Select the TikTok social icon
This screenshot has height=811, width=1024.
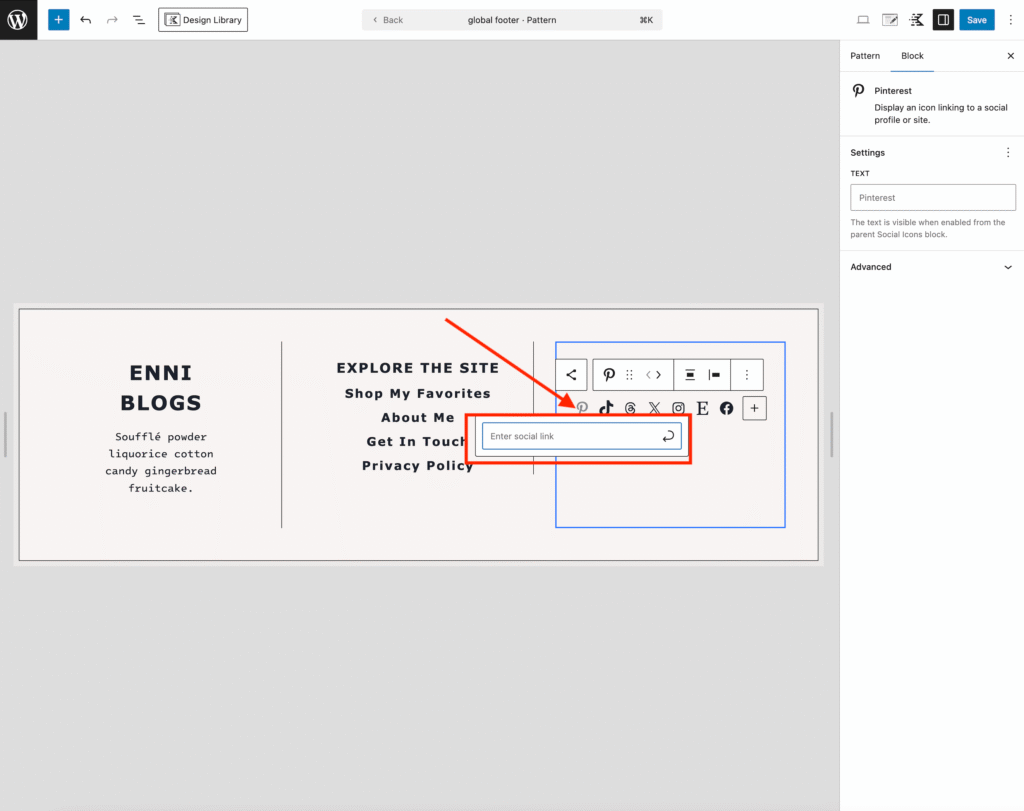(x=606, y=408)
